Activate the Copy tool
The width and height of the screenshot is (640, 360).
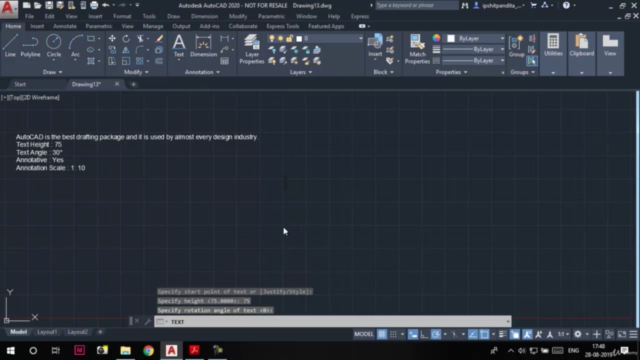tap(112, 50)
